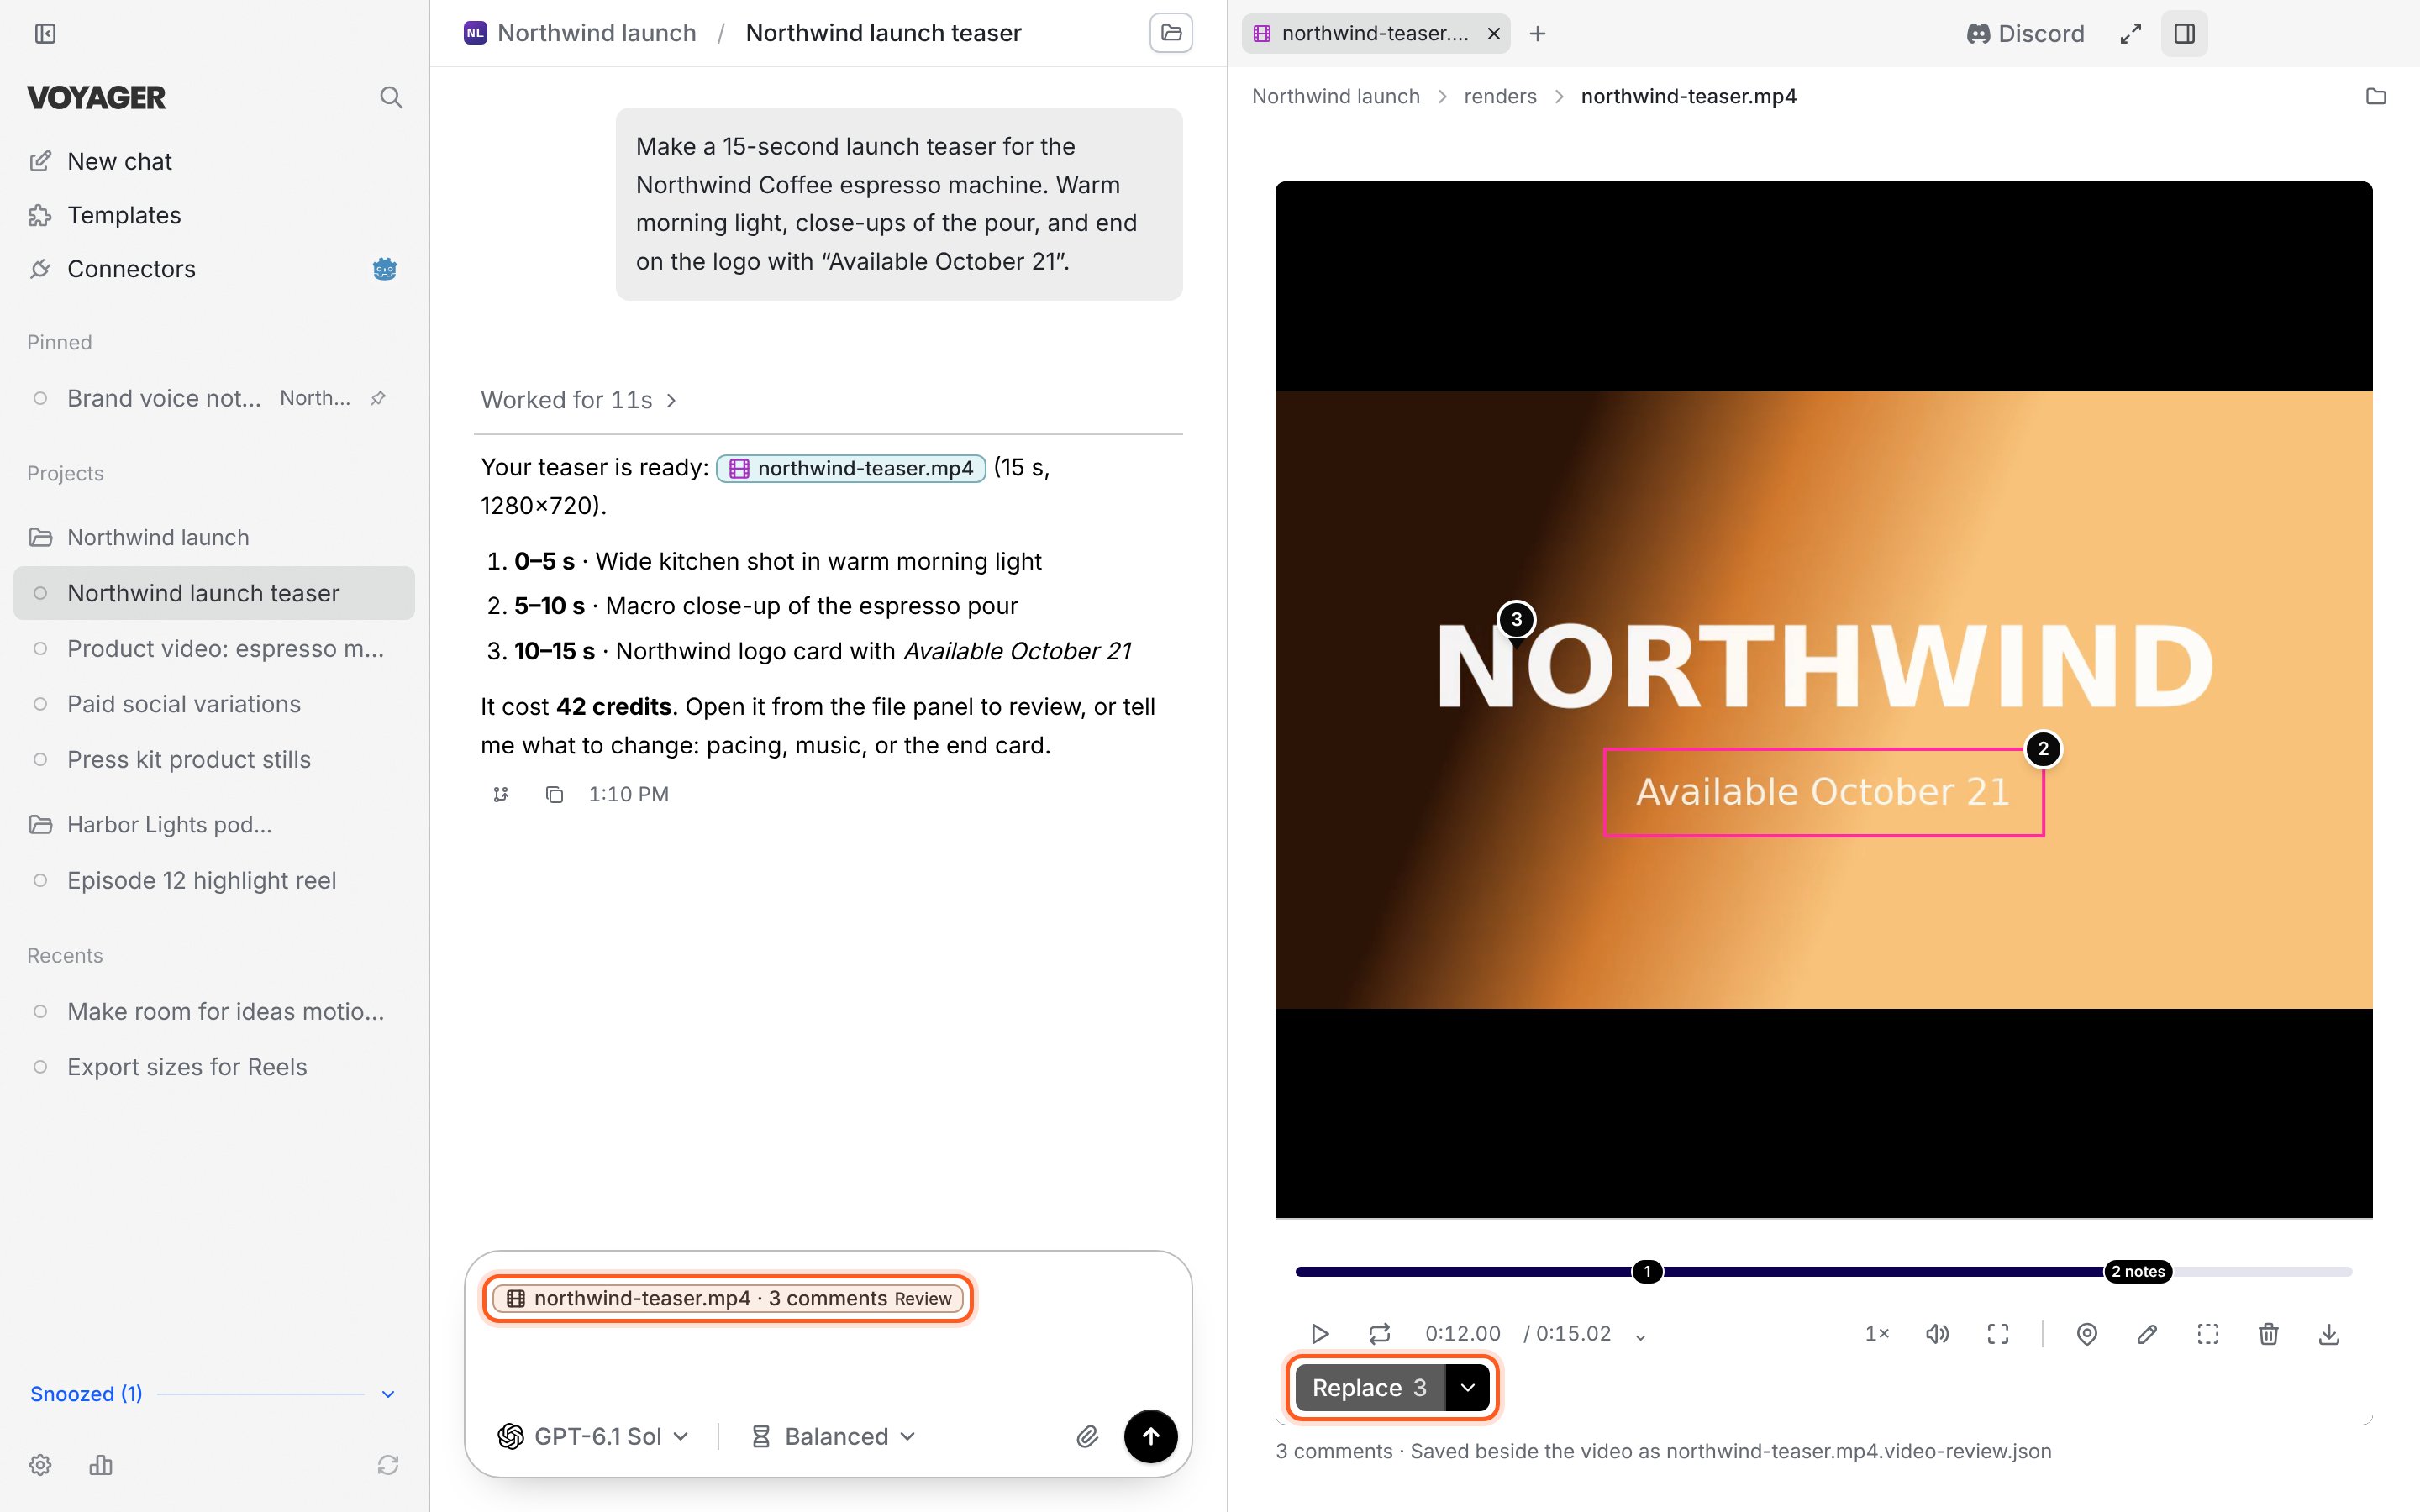Viewport: 2420px width, 1512px height.
Task: Seek on the video progress bar
Action: tap(1823, 1272)
